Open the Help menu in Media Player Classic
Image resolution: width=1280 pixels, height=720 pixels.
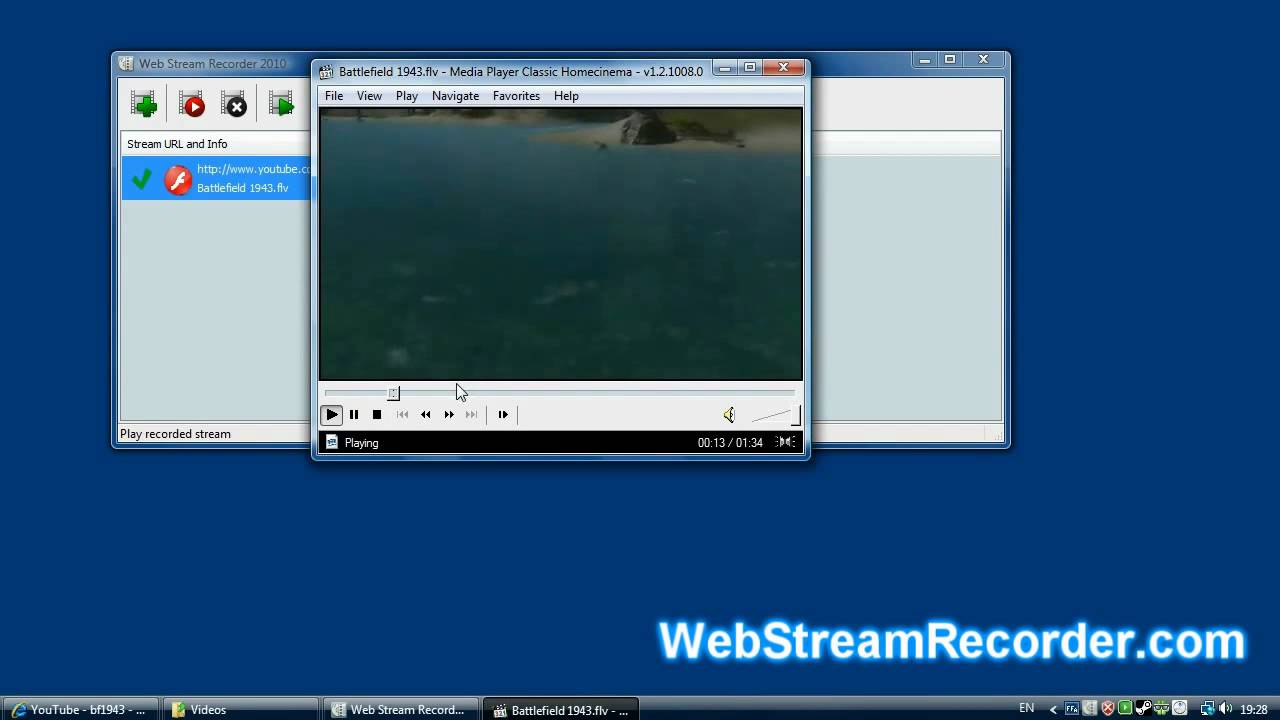click(x=566, y=96)
